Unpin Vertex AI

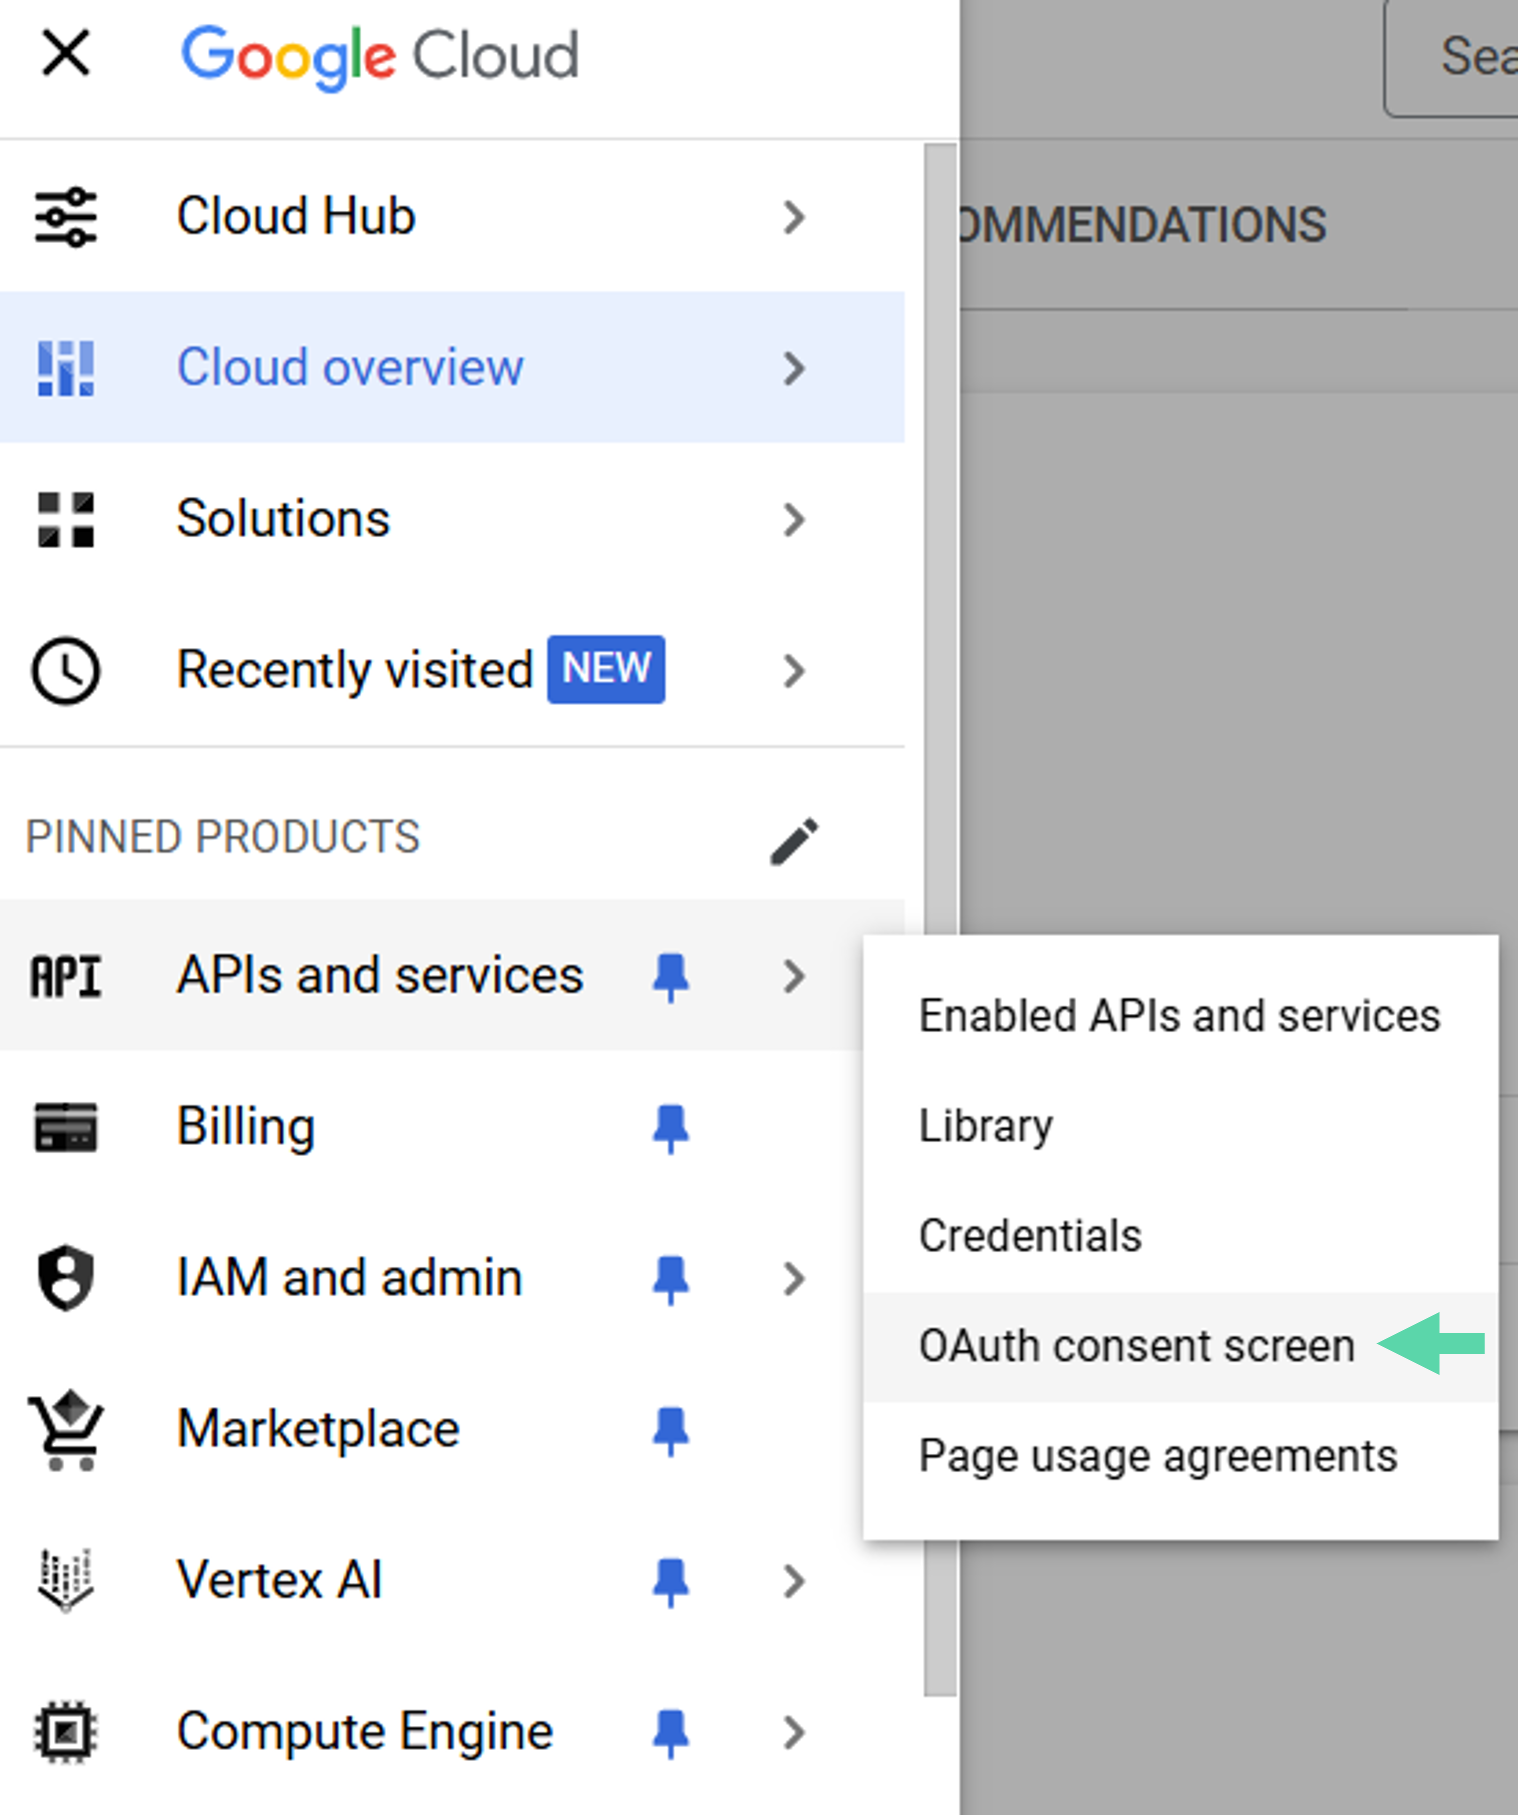(670, 1582)
